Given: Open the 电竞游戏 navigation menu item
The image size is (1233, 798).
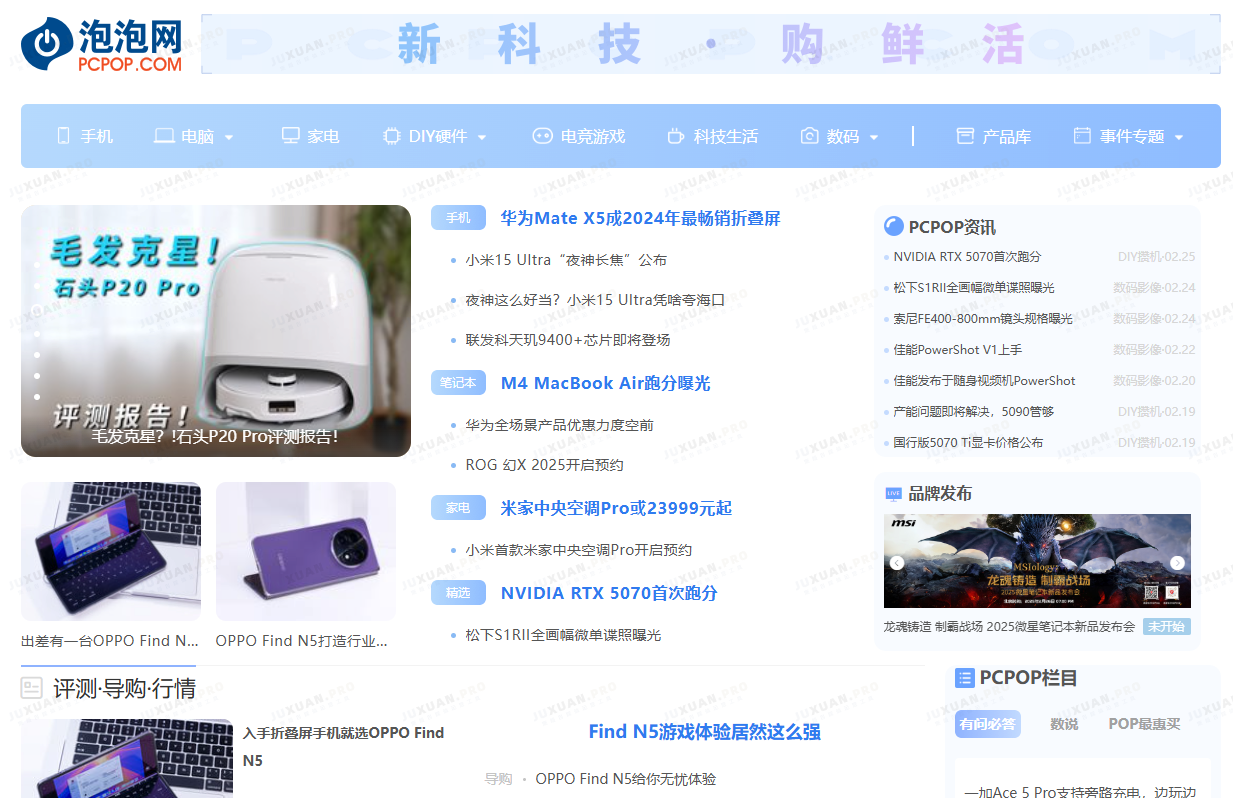Looking at the screenshot, I should (593, 136).
